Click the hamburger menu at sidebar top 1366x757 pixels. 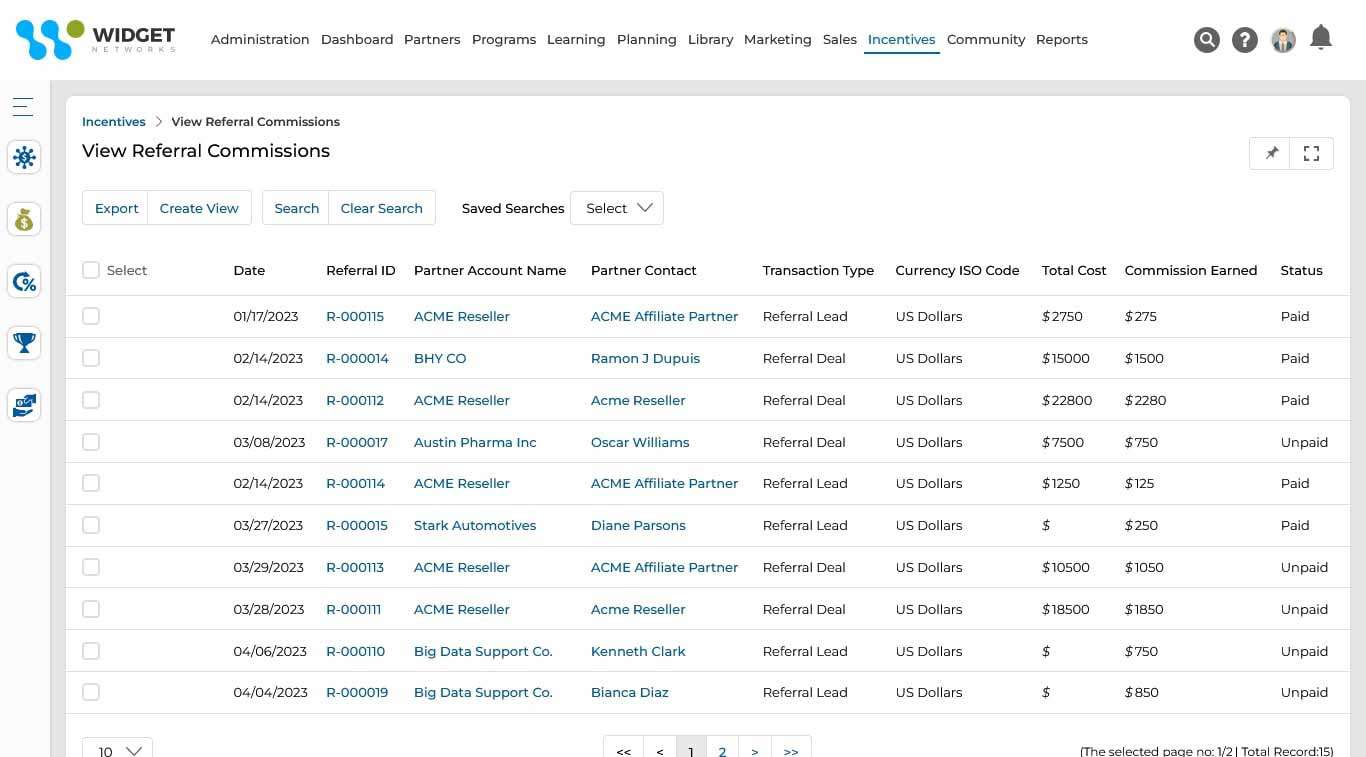pyautogui.click(x=22, y=106)
